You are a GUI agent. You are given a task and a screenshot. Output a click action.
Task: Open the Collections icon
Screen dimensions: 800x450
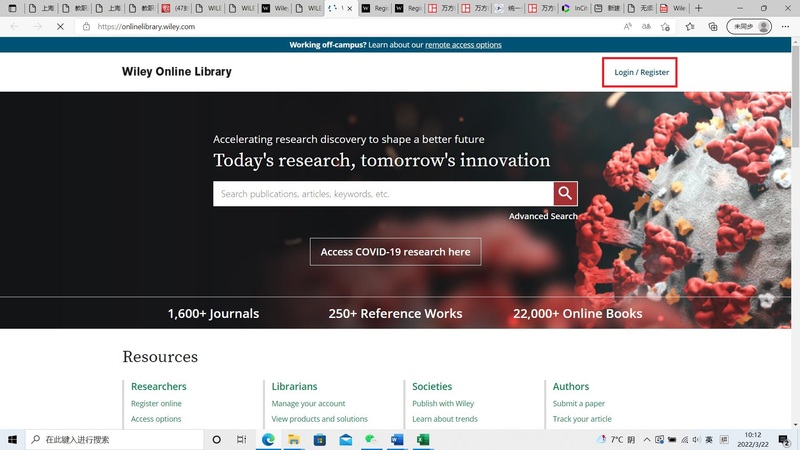tap(713, 27)
